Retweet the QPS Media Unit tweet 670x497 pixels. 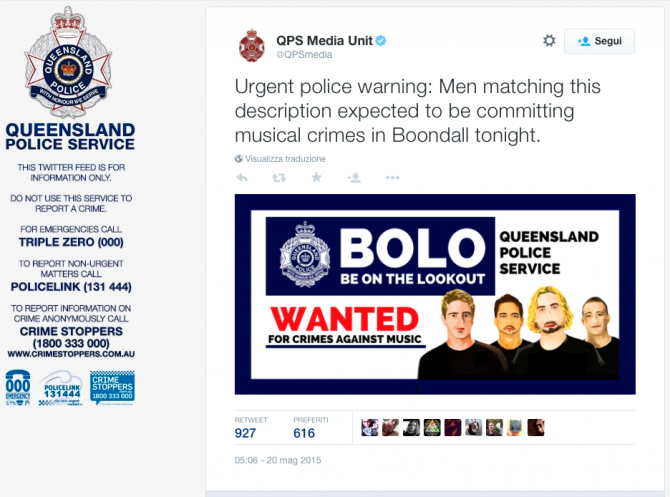(279, 177)
